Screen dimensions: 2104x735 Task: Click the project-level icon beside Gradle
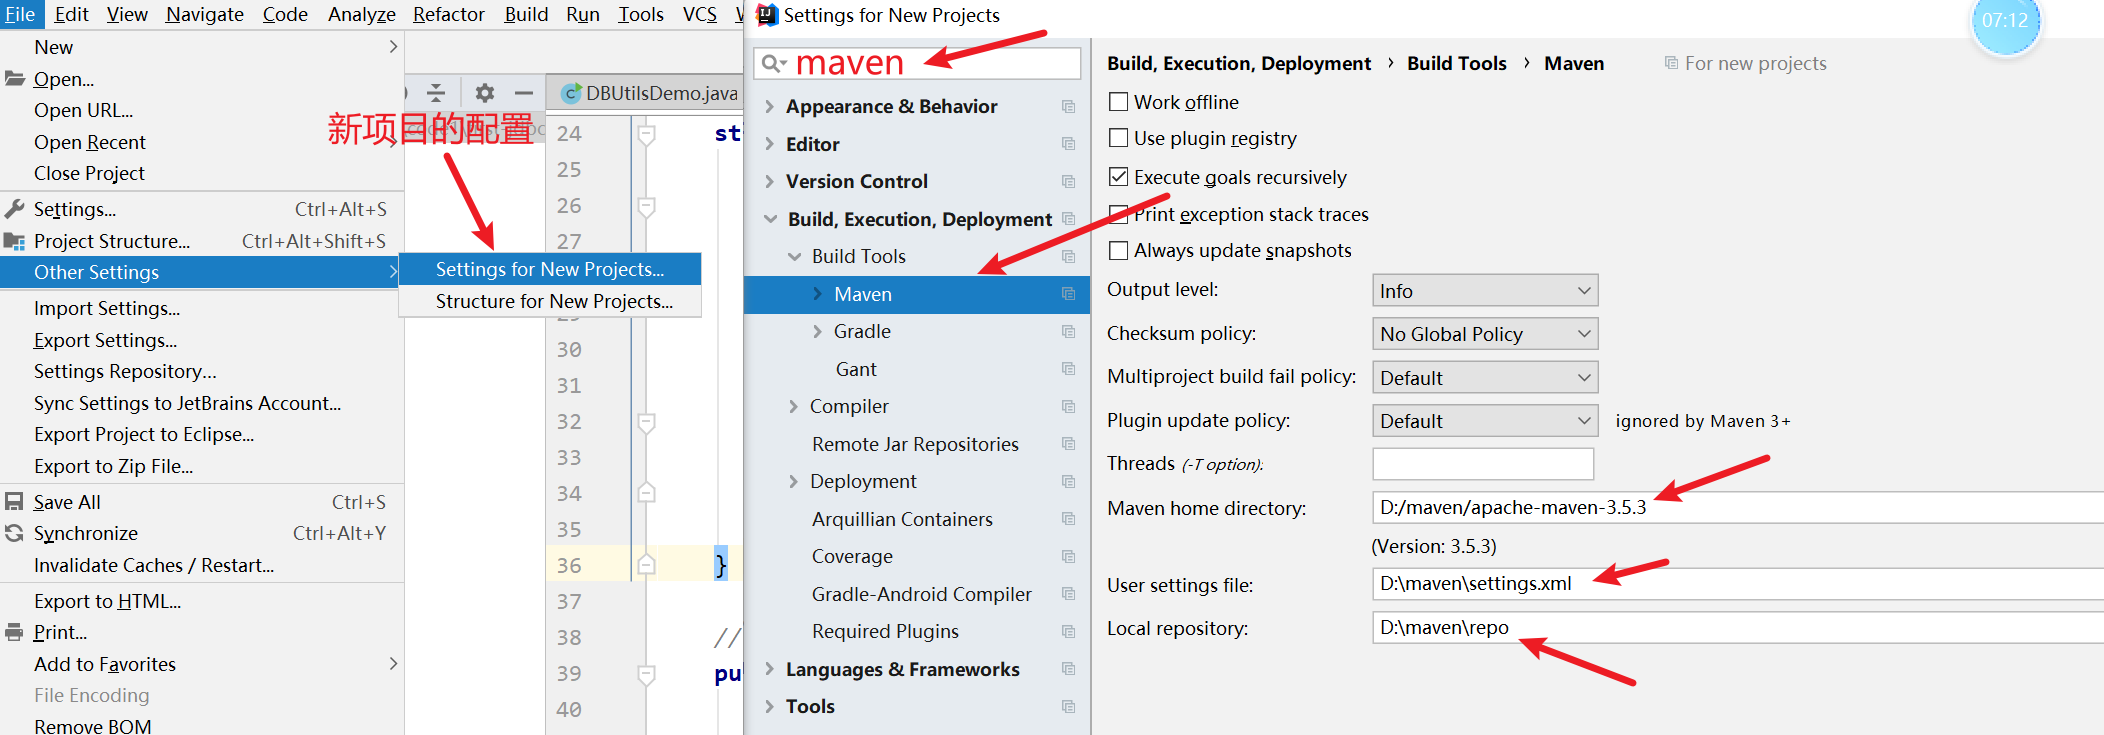[x=1068, y=331]
